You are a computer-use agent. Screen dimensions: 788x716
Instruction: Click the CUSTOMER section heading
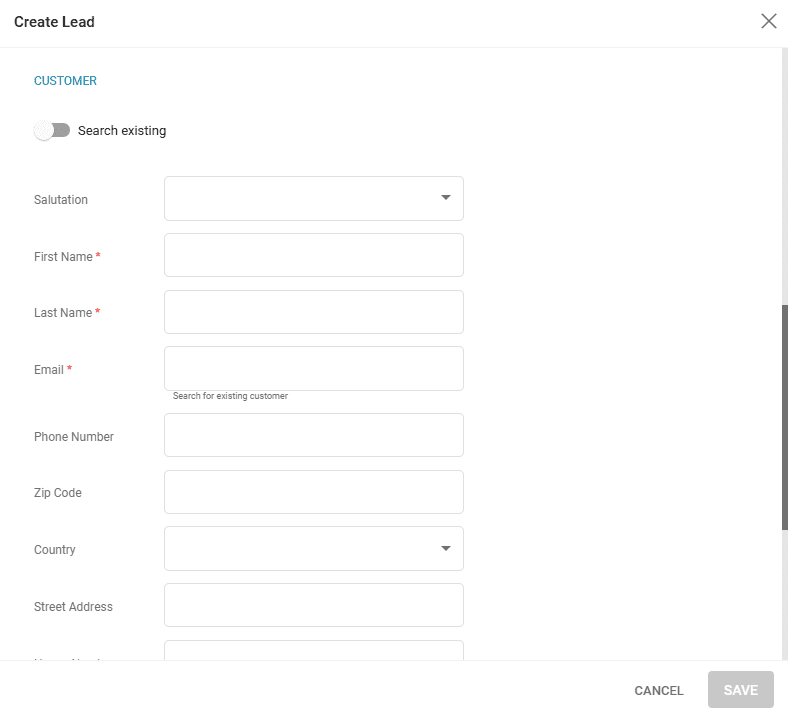(65, 81)
